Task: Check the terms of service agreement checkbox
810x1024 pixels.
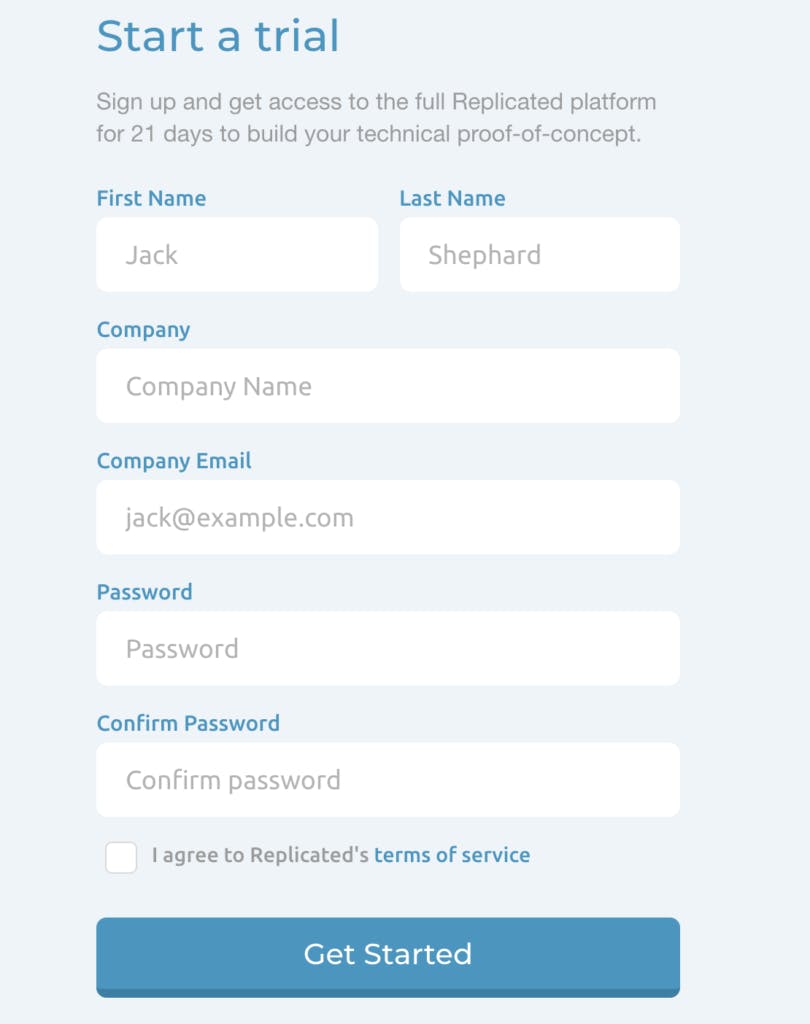Action: [121, 857]
